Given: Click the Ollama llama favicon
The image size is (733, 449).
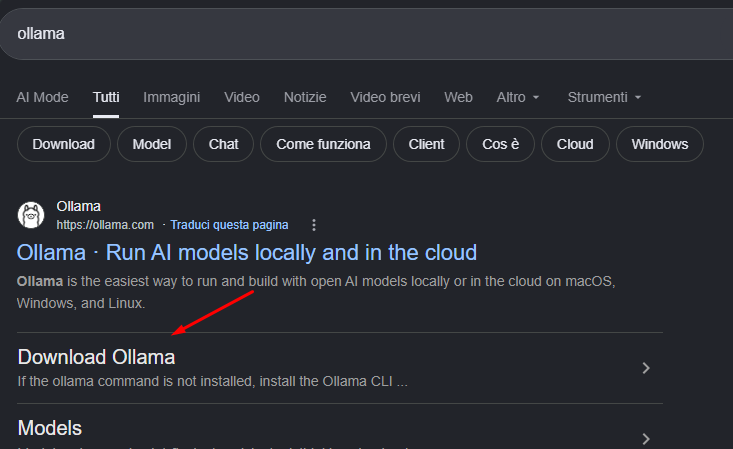Looking at the screenshot, I should 31,215.
